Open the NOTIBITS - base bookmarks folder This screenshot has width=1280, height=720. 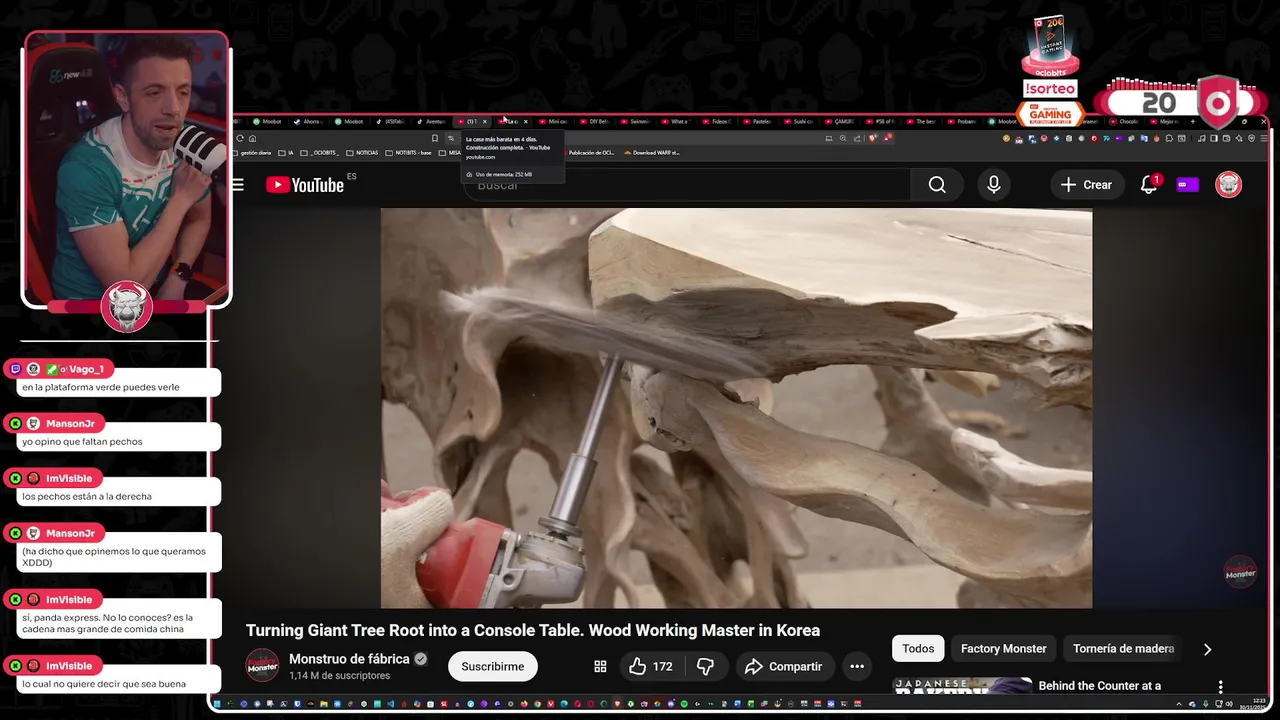point(408,153)
